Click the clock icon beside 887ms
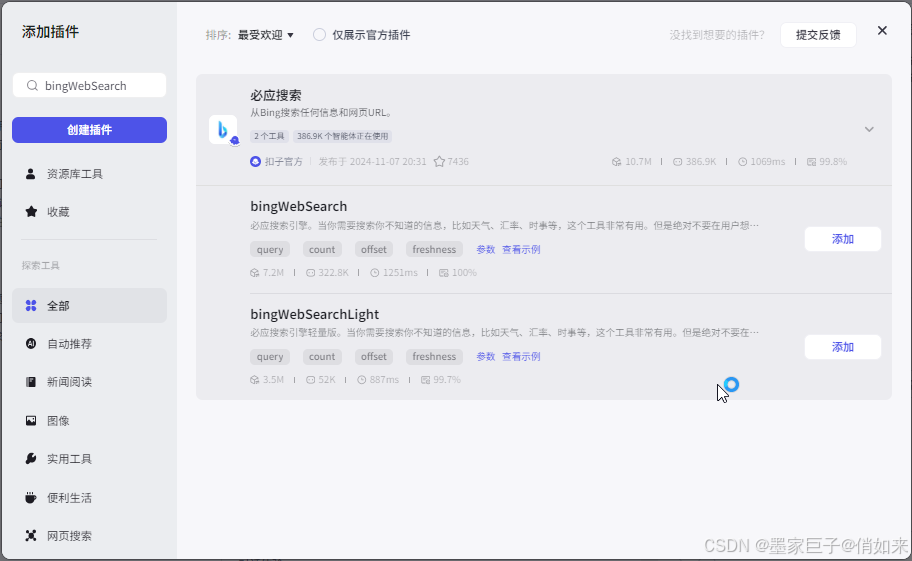 [362, 380]
